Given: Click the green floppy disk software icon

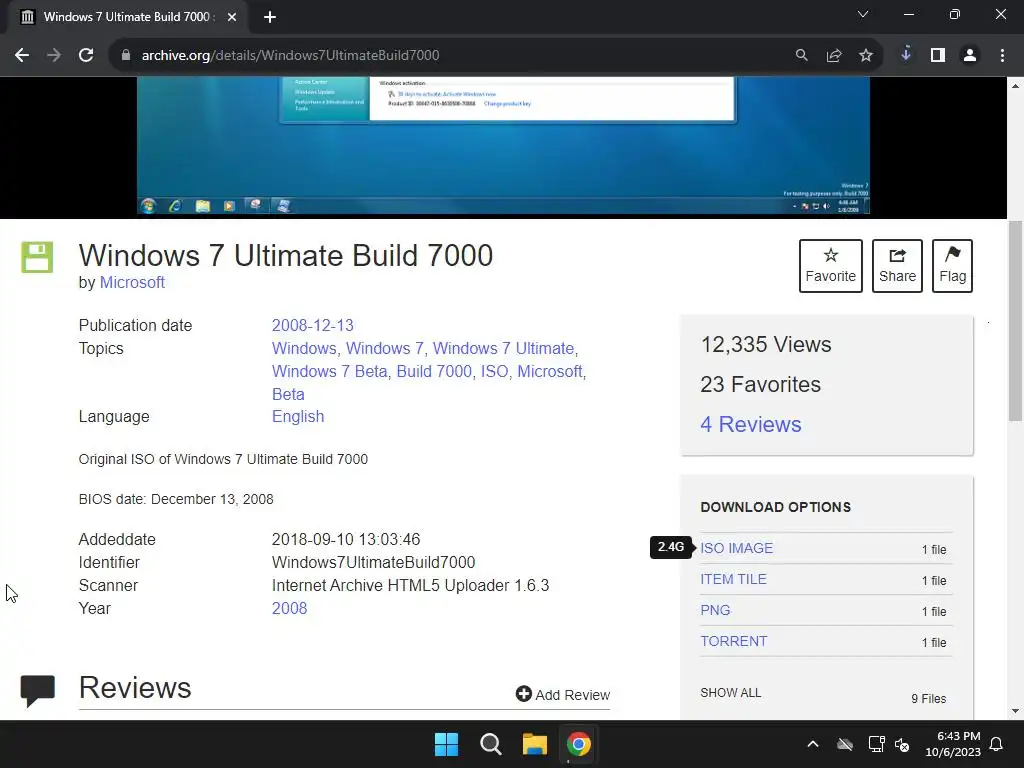Looking at the screenshot, I should pos(37,257).
